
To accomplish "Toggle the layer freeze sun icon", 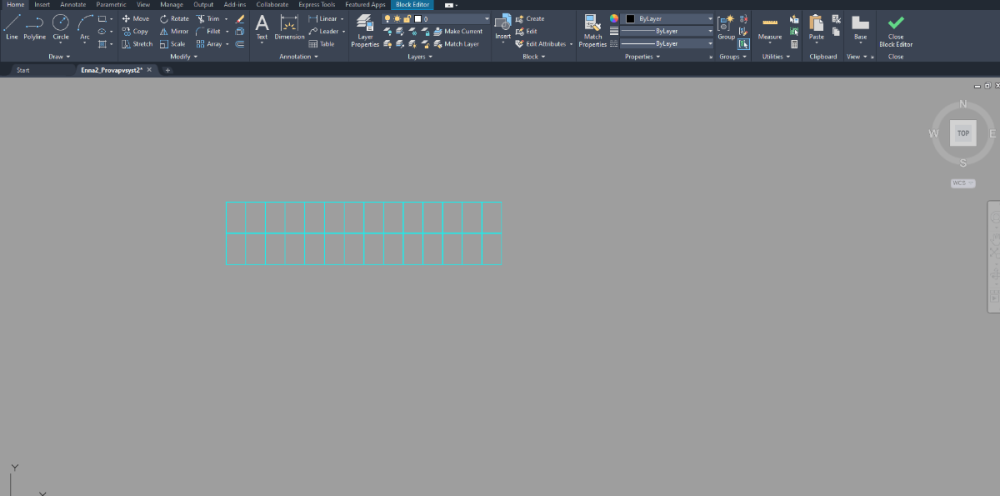I will (397, 19).
